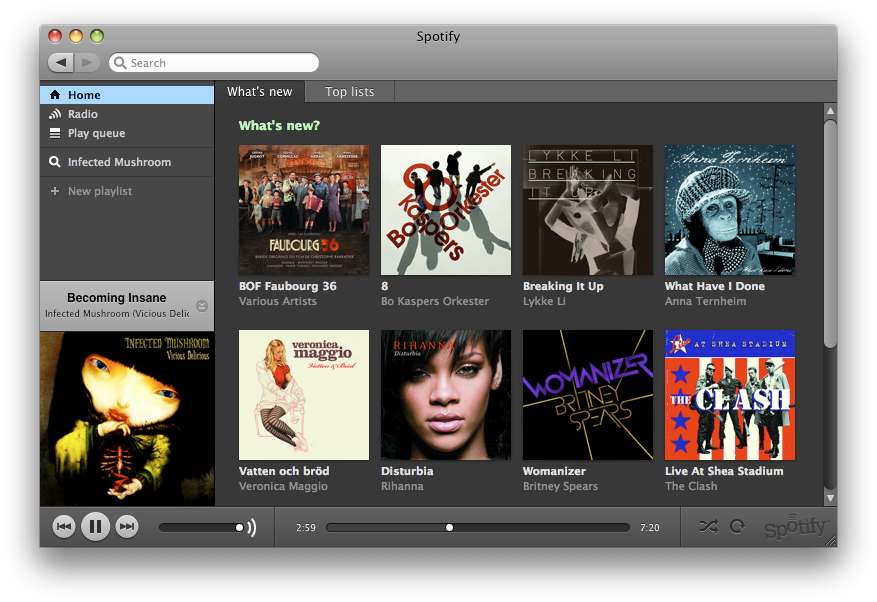Viewport: 877px width, 602px height.
Task: Click the scrollbar down arrow
Action: pyautogui.click(x=831, y=498)
